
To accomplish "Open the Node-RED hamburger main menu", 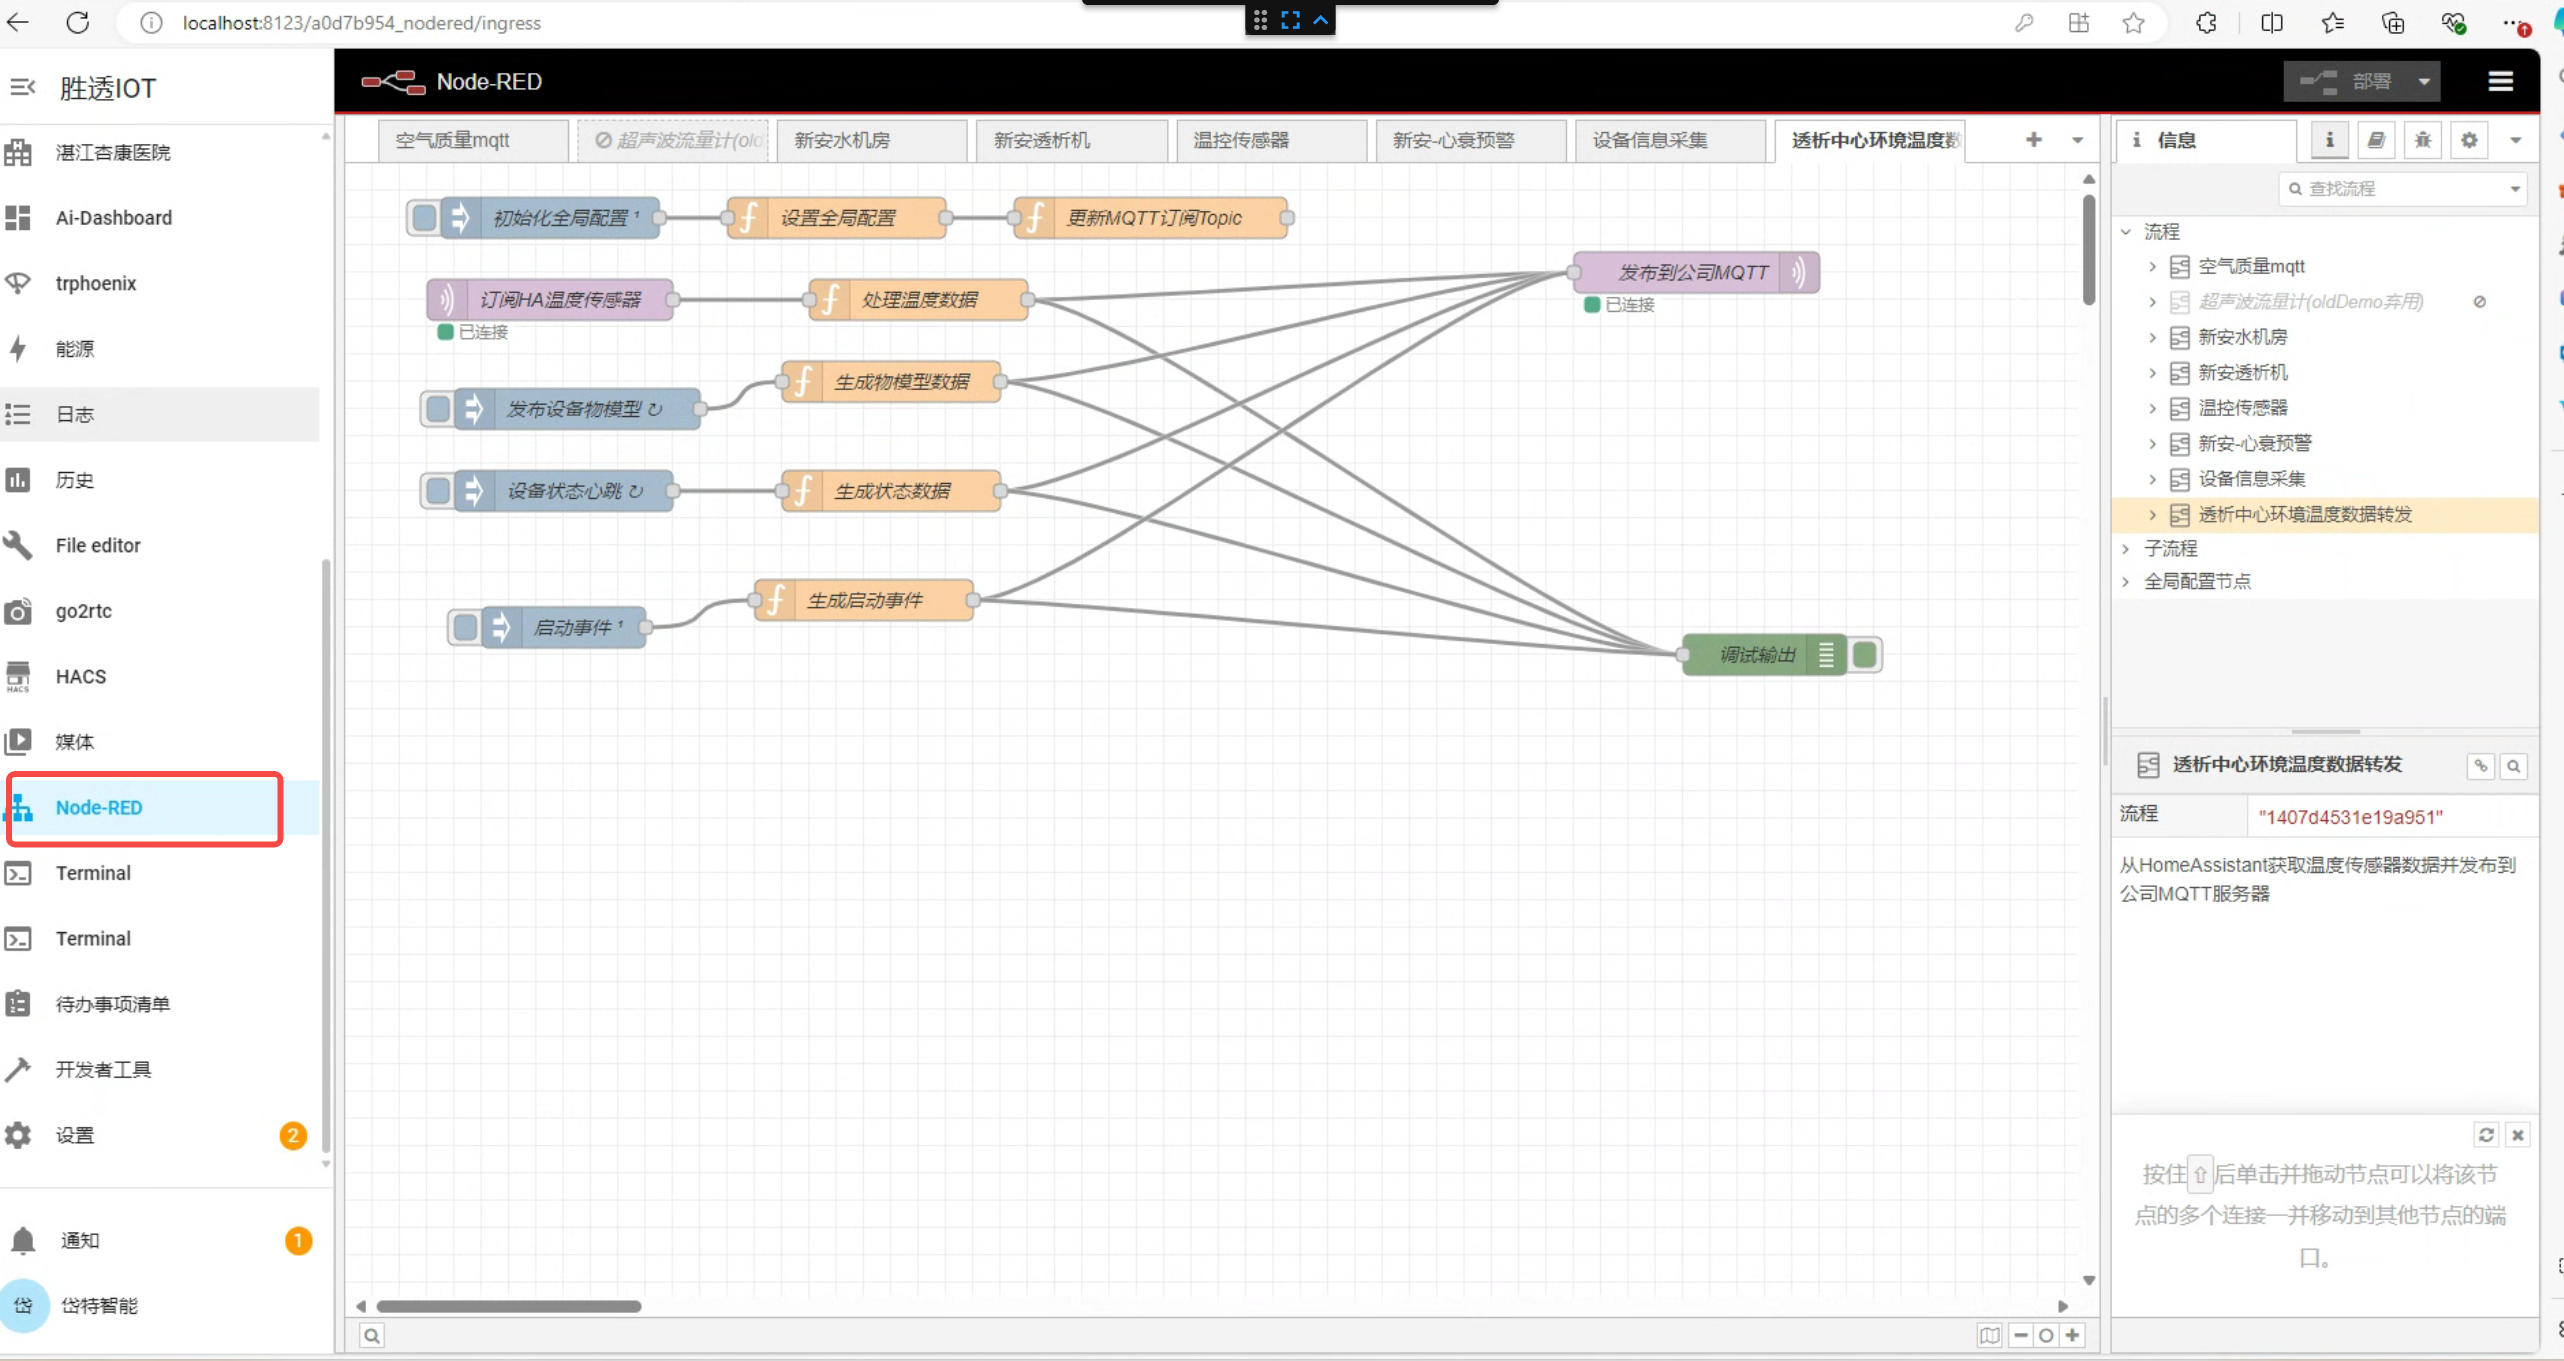I will pyautogui.click(x=2500, y=82).
